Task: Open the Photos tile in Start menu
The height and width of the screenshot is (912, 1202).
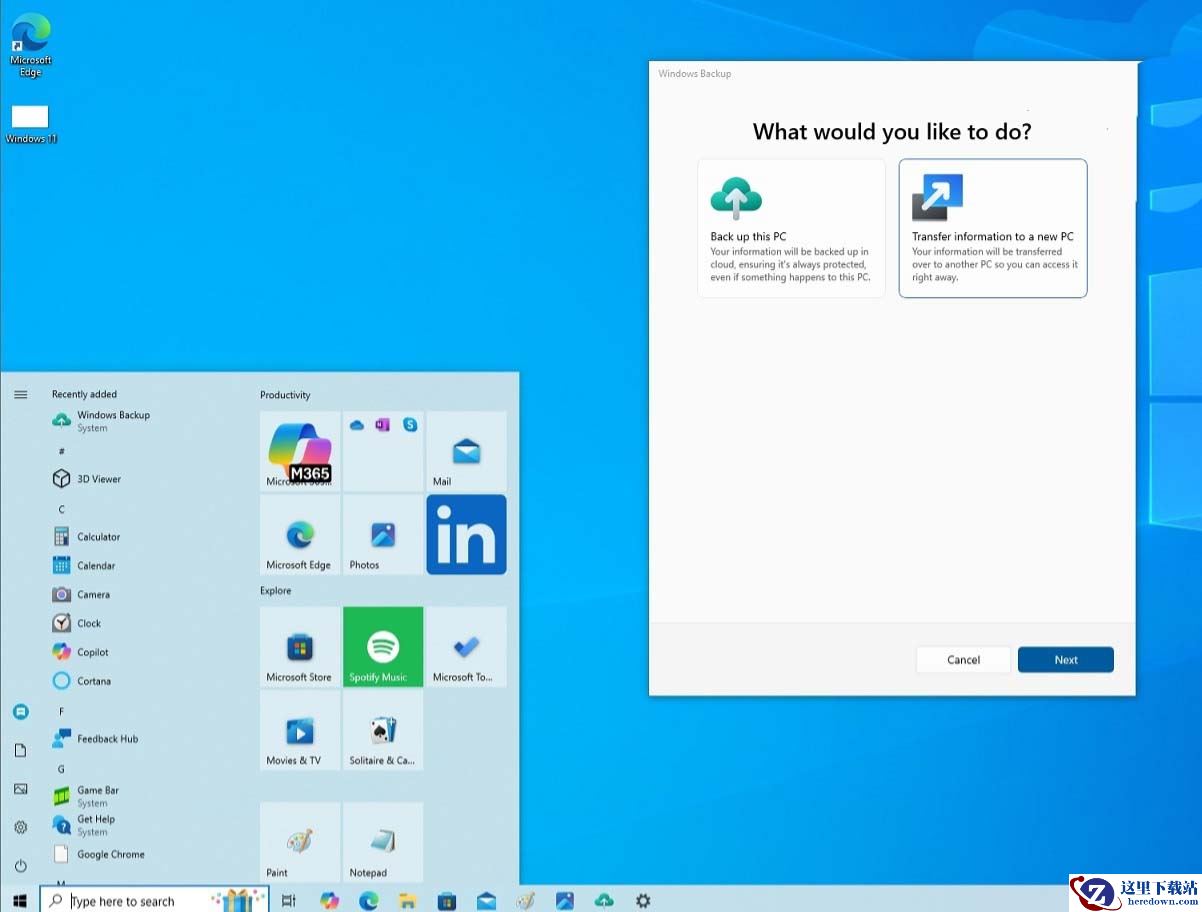Action: (383, 535)
